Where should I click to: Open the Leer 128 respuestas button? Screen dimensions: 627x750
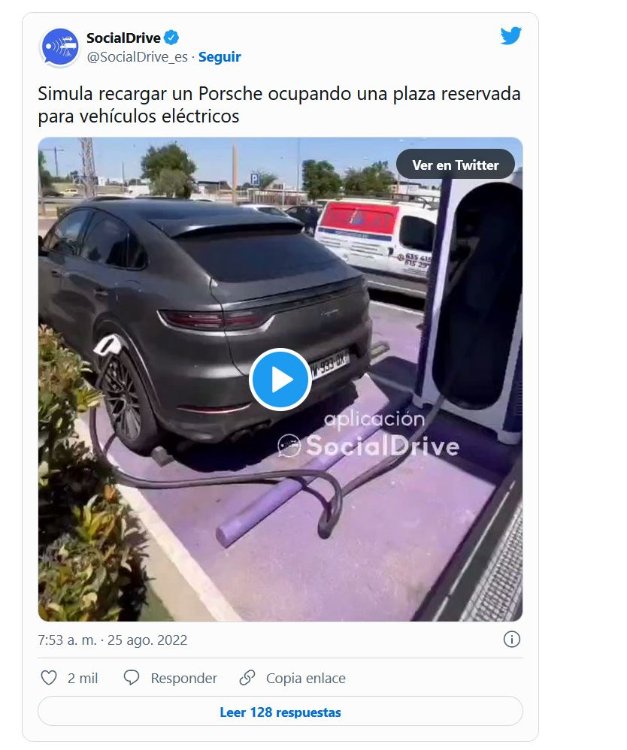[x=280, y=712]
